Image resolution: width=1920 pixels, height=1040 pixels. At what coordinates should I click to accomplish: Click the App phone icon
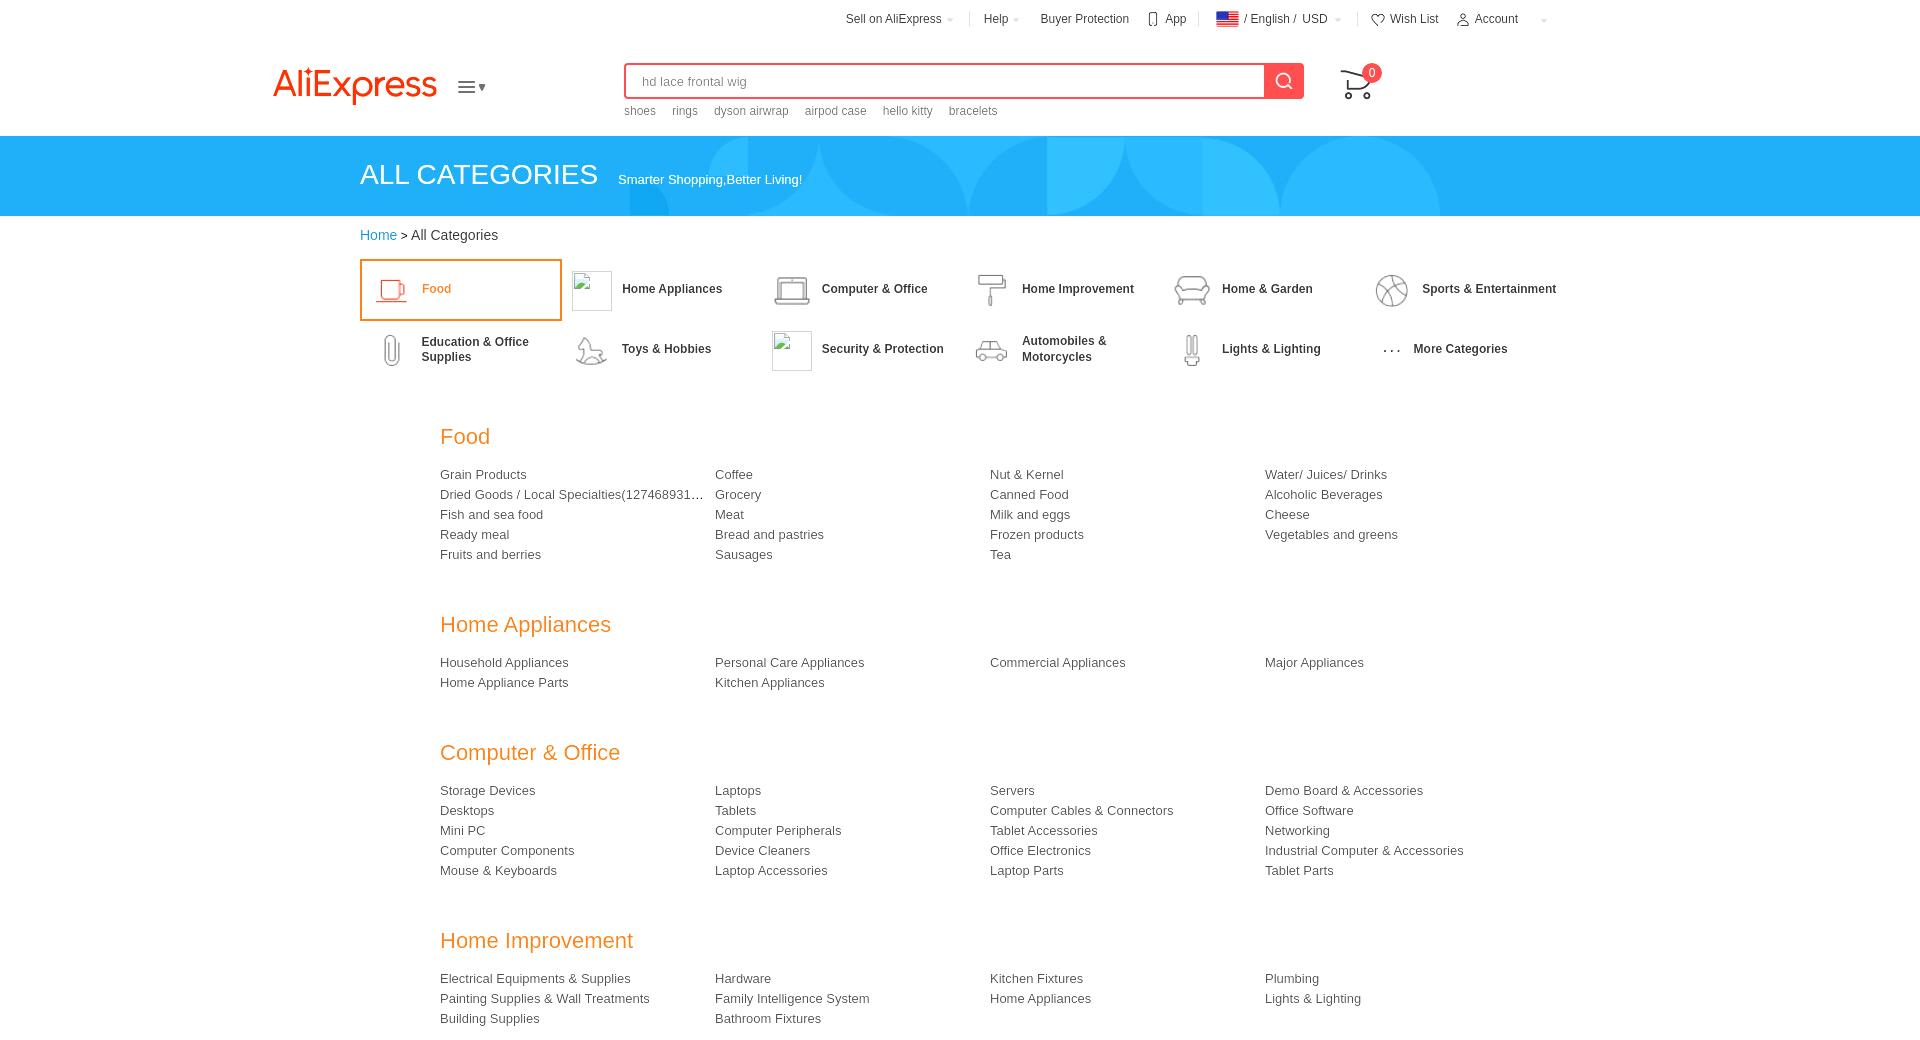pyautogui.click(x=1153, y=19)
